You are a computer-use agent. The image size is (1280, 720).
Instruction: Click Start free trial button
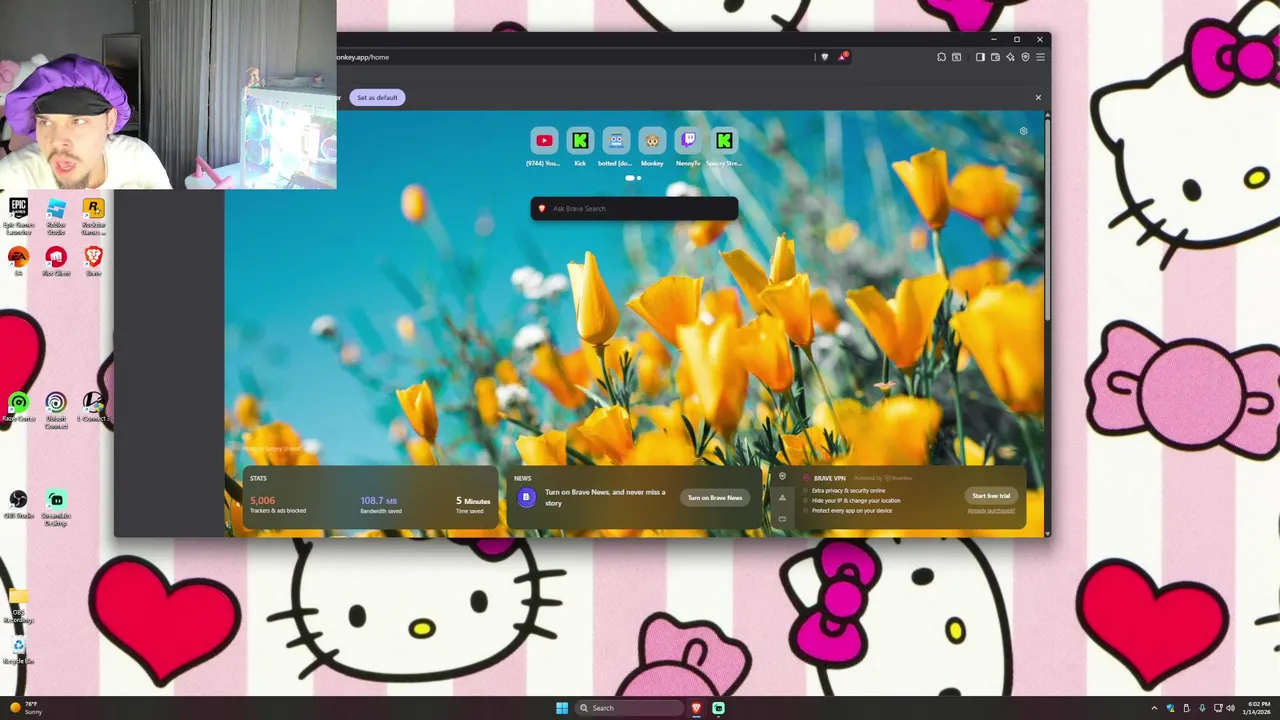pos(991,496)
